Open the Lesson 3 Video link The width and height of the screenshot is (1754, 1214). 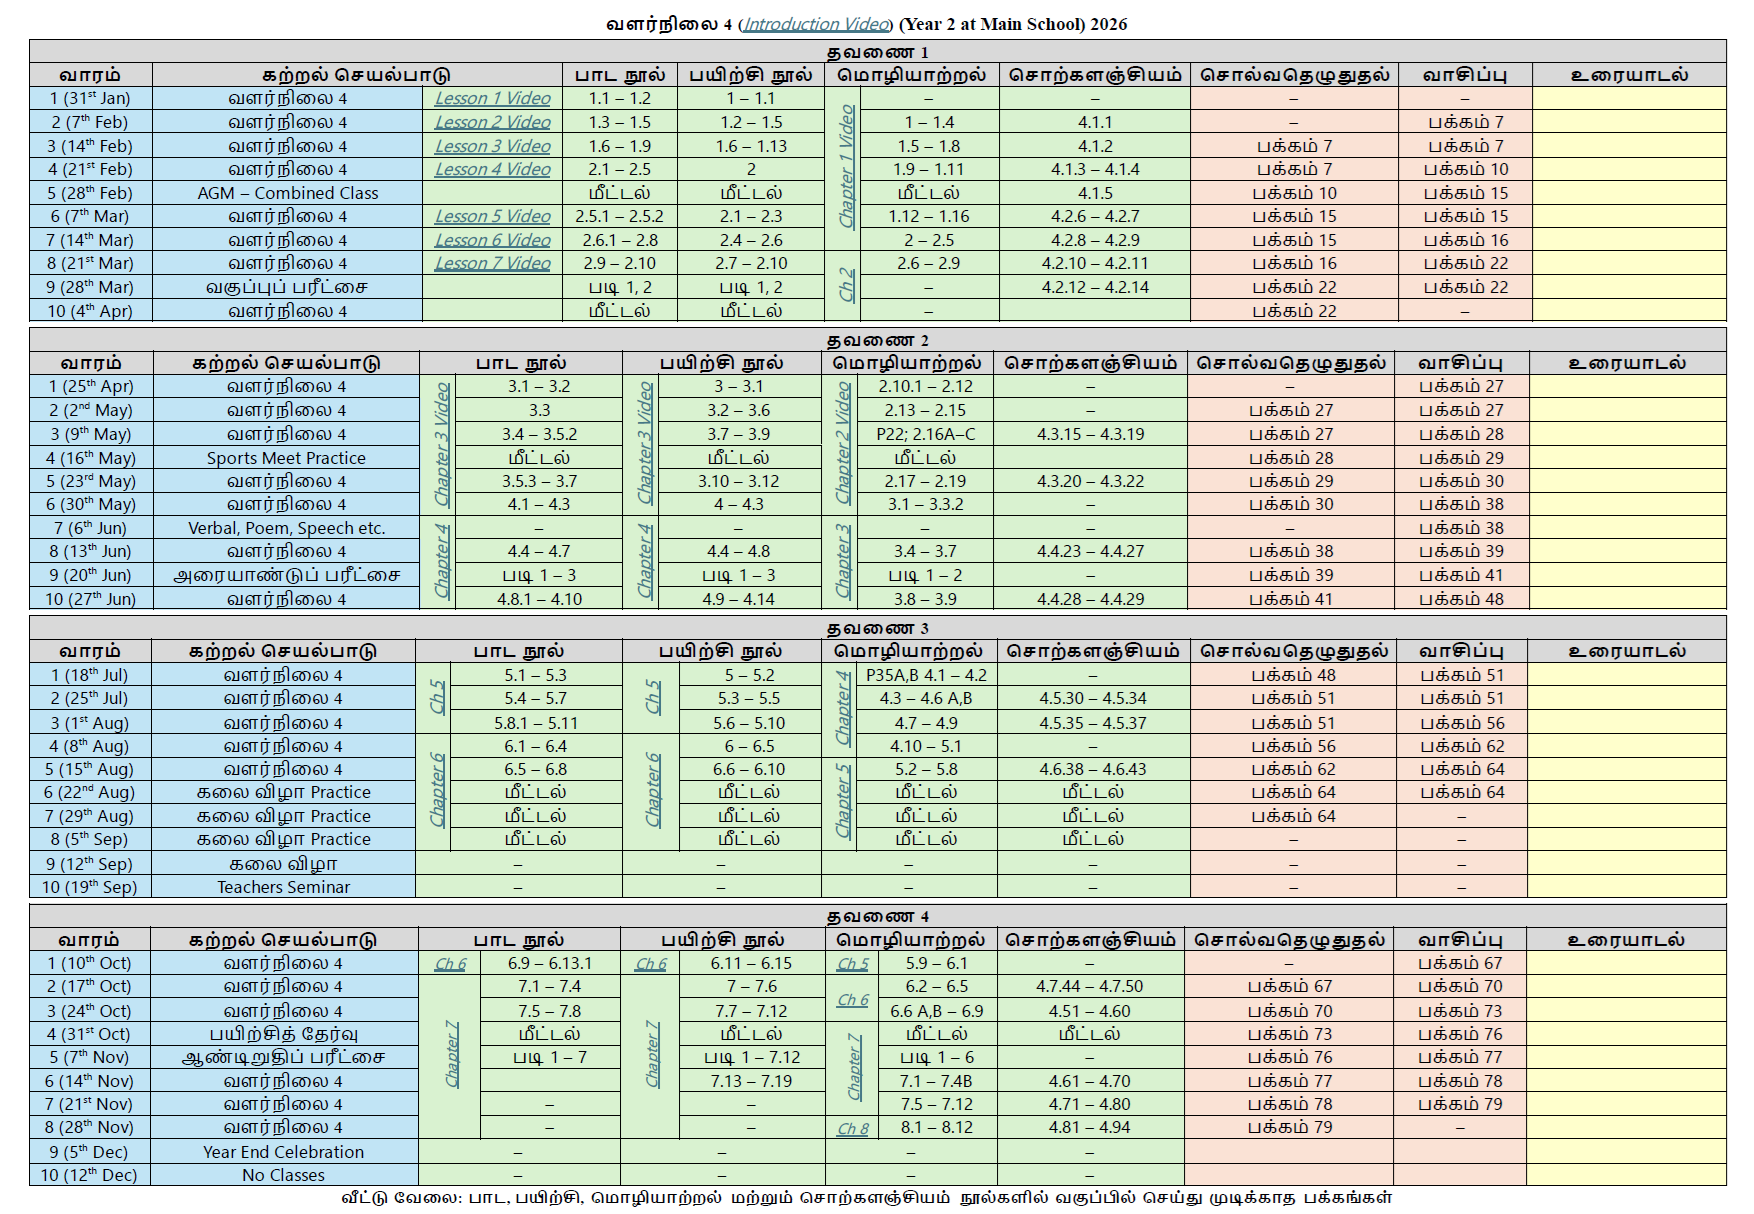[x=492, y=146]
